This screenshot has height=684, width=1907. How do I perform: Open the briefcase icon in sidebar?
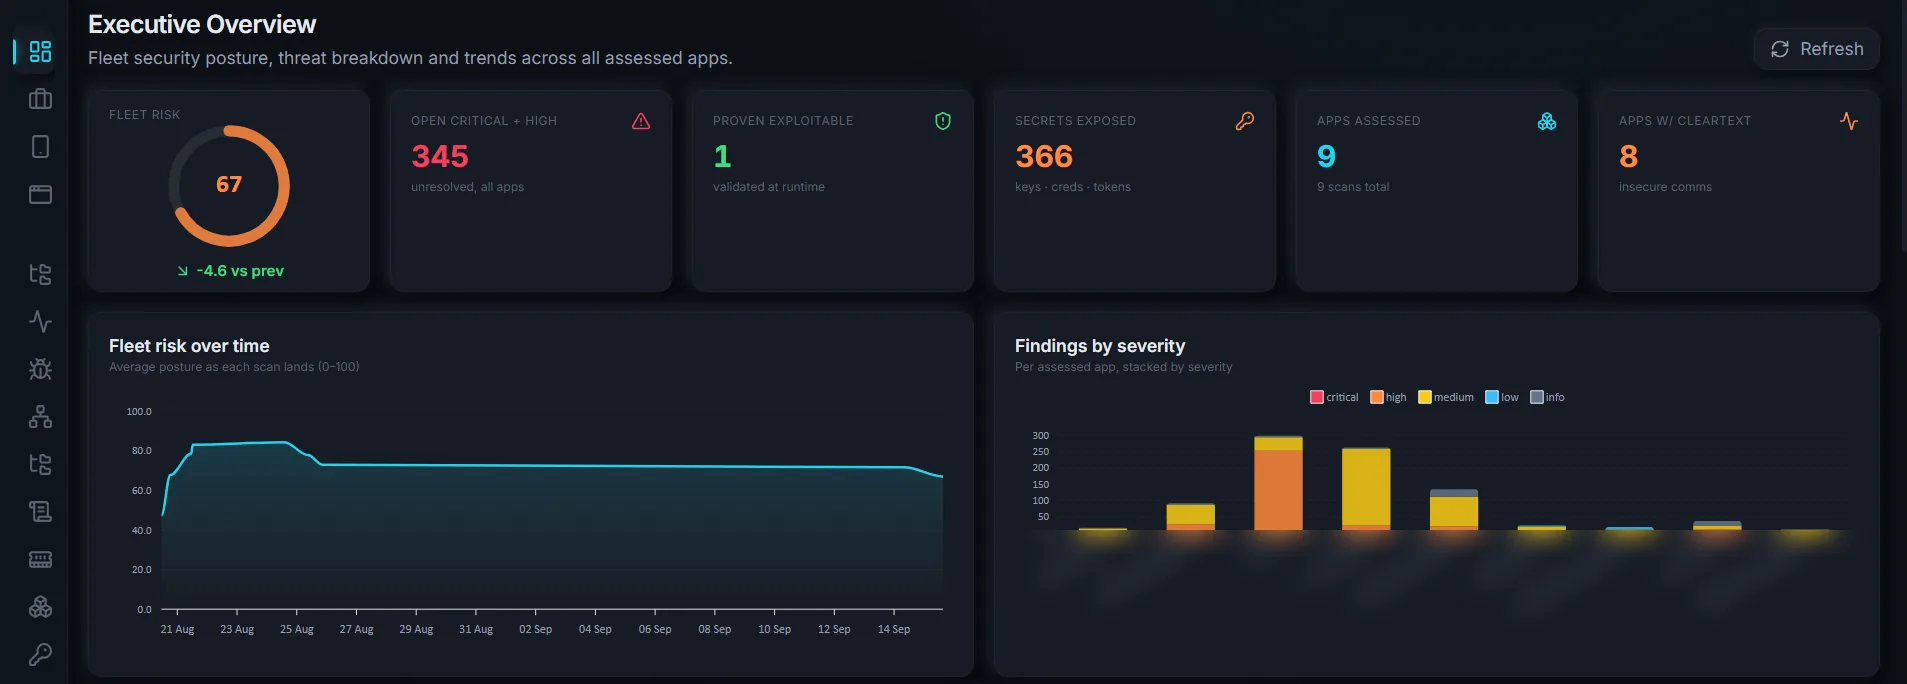(40, 99)
